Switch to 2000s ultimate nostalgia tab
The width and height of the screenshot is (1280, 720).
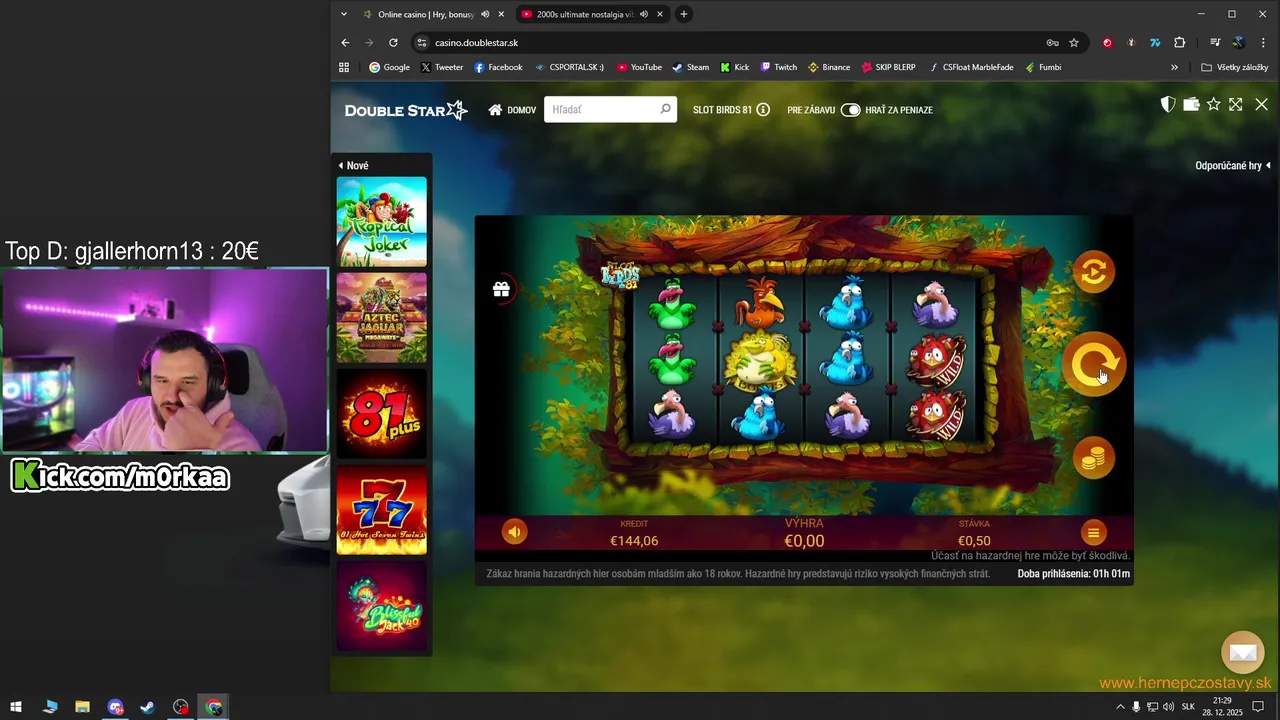tap(583, 14)
